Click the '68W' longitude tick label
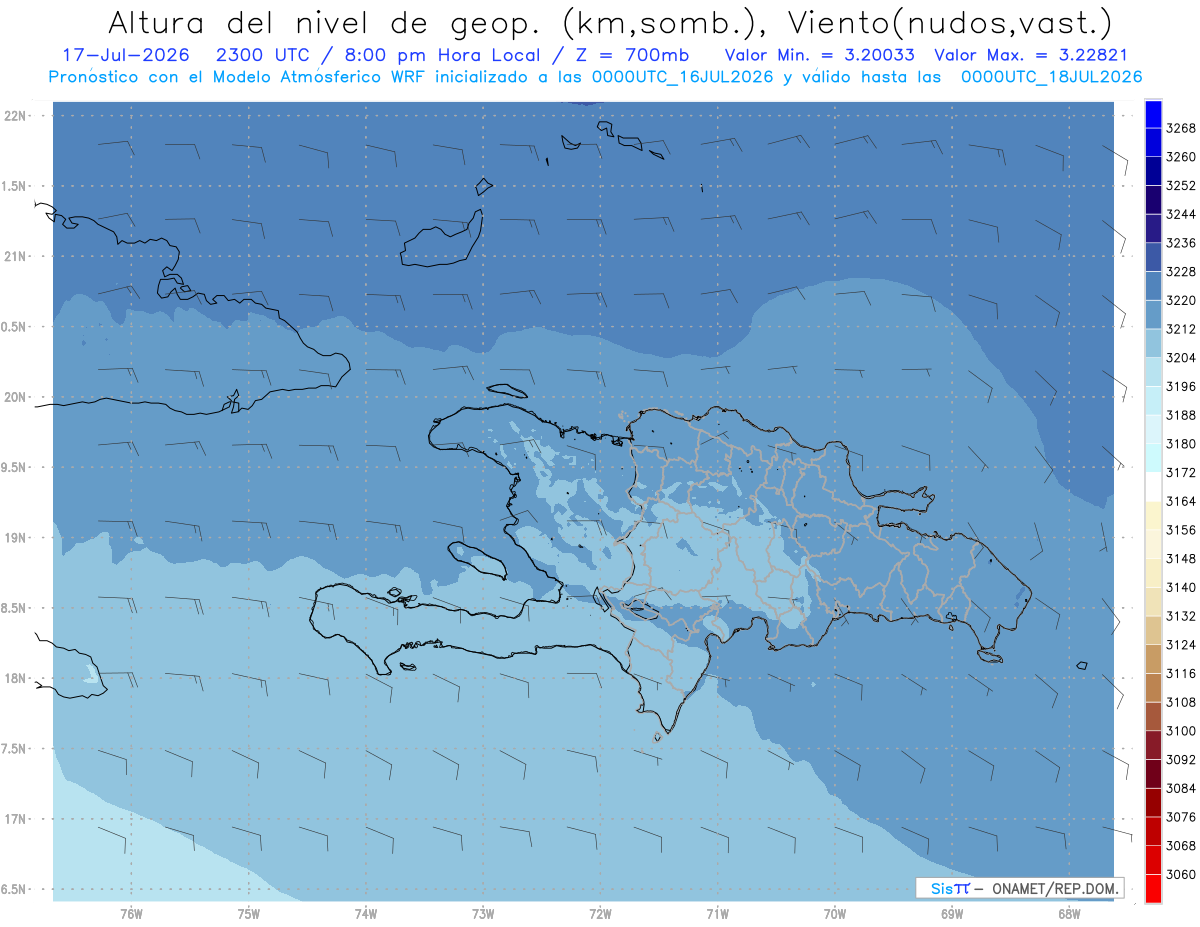 coord(1069,913)
